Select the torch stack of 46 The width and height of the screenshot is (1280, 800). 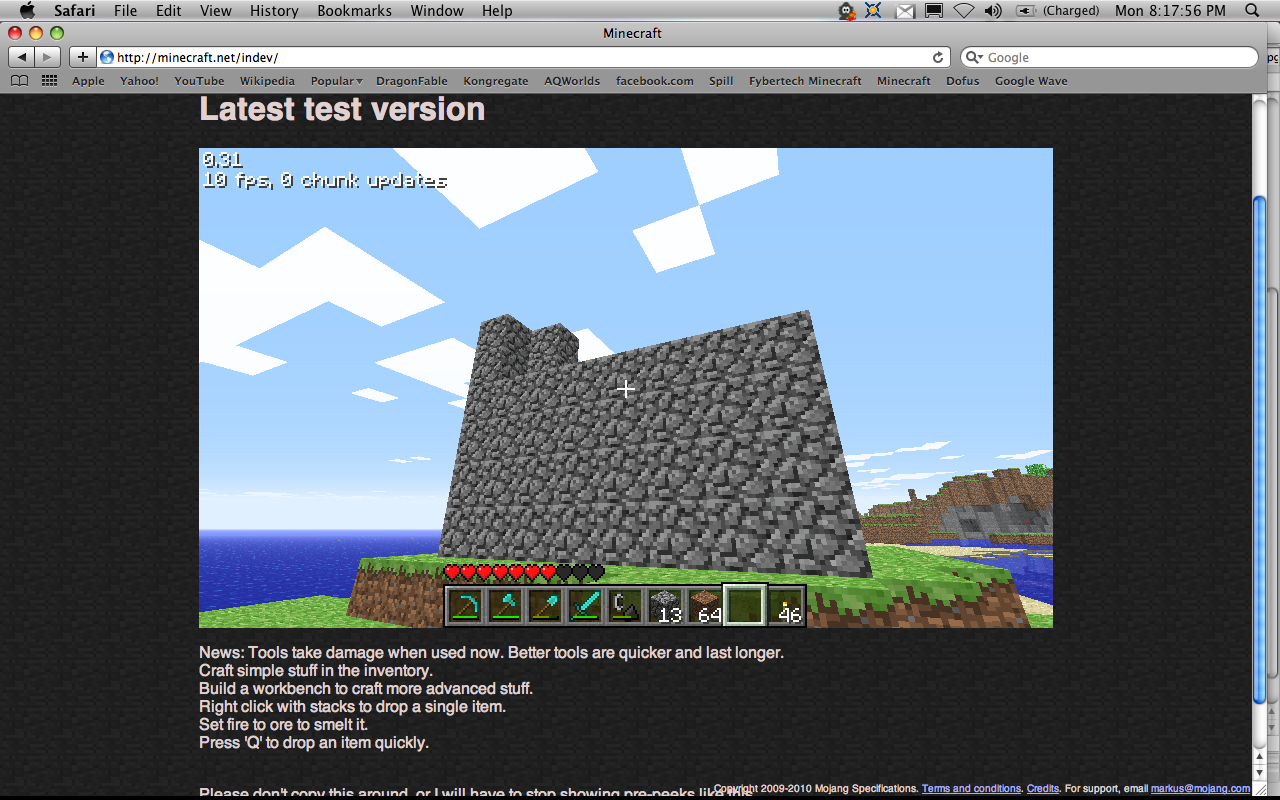click(x=785, y=606)
